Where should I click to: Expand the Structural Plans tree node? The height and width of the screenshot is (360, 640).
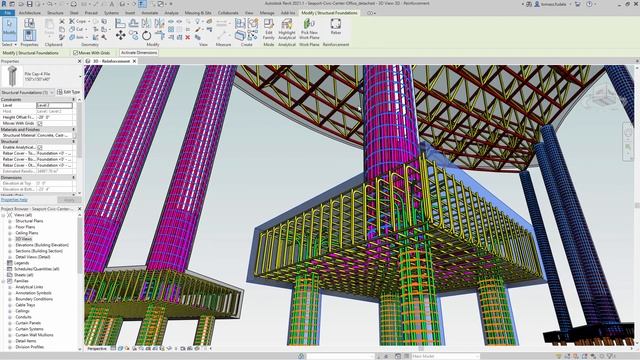(x=10, y=221)
